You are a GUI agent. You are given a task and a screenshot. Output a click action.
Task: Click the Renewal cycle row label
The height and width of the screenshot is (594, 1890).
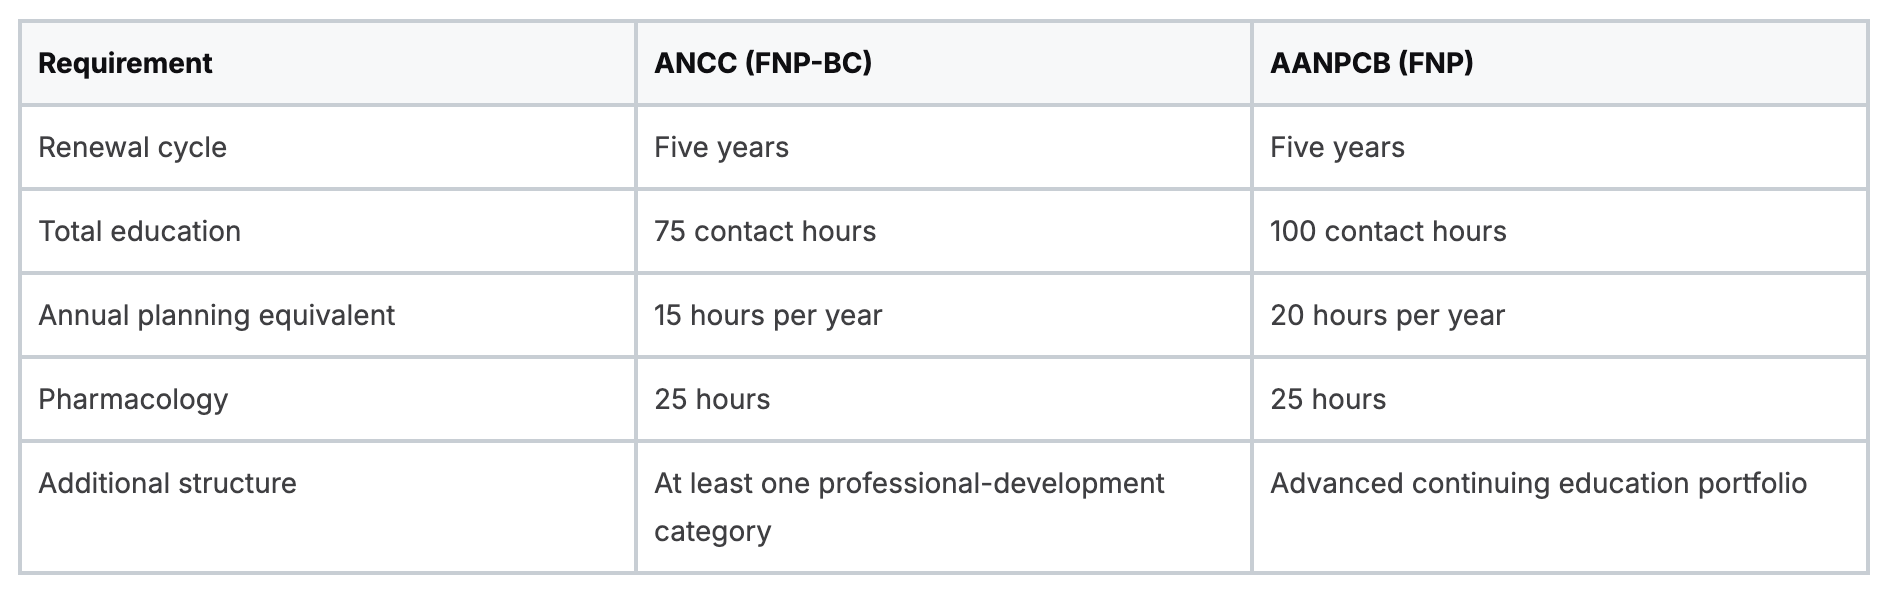[132, 147]
